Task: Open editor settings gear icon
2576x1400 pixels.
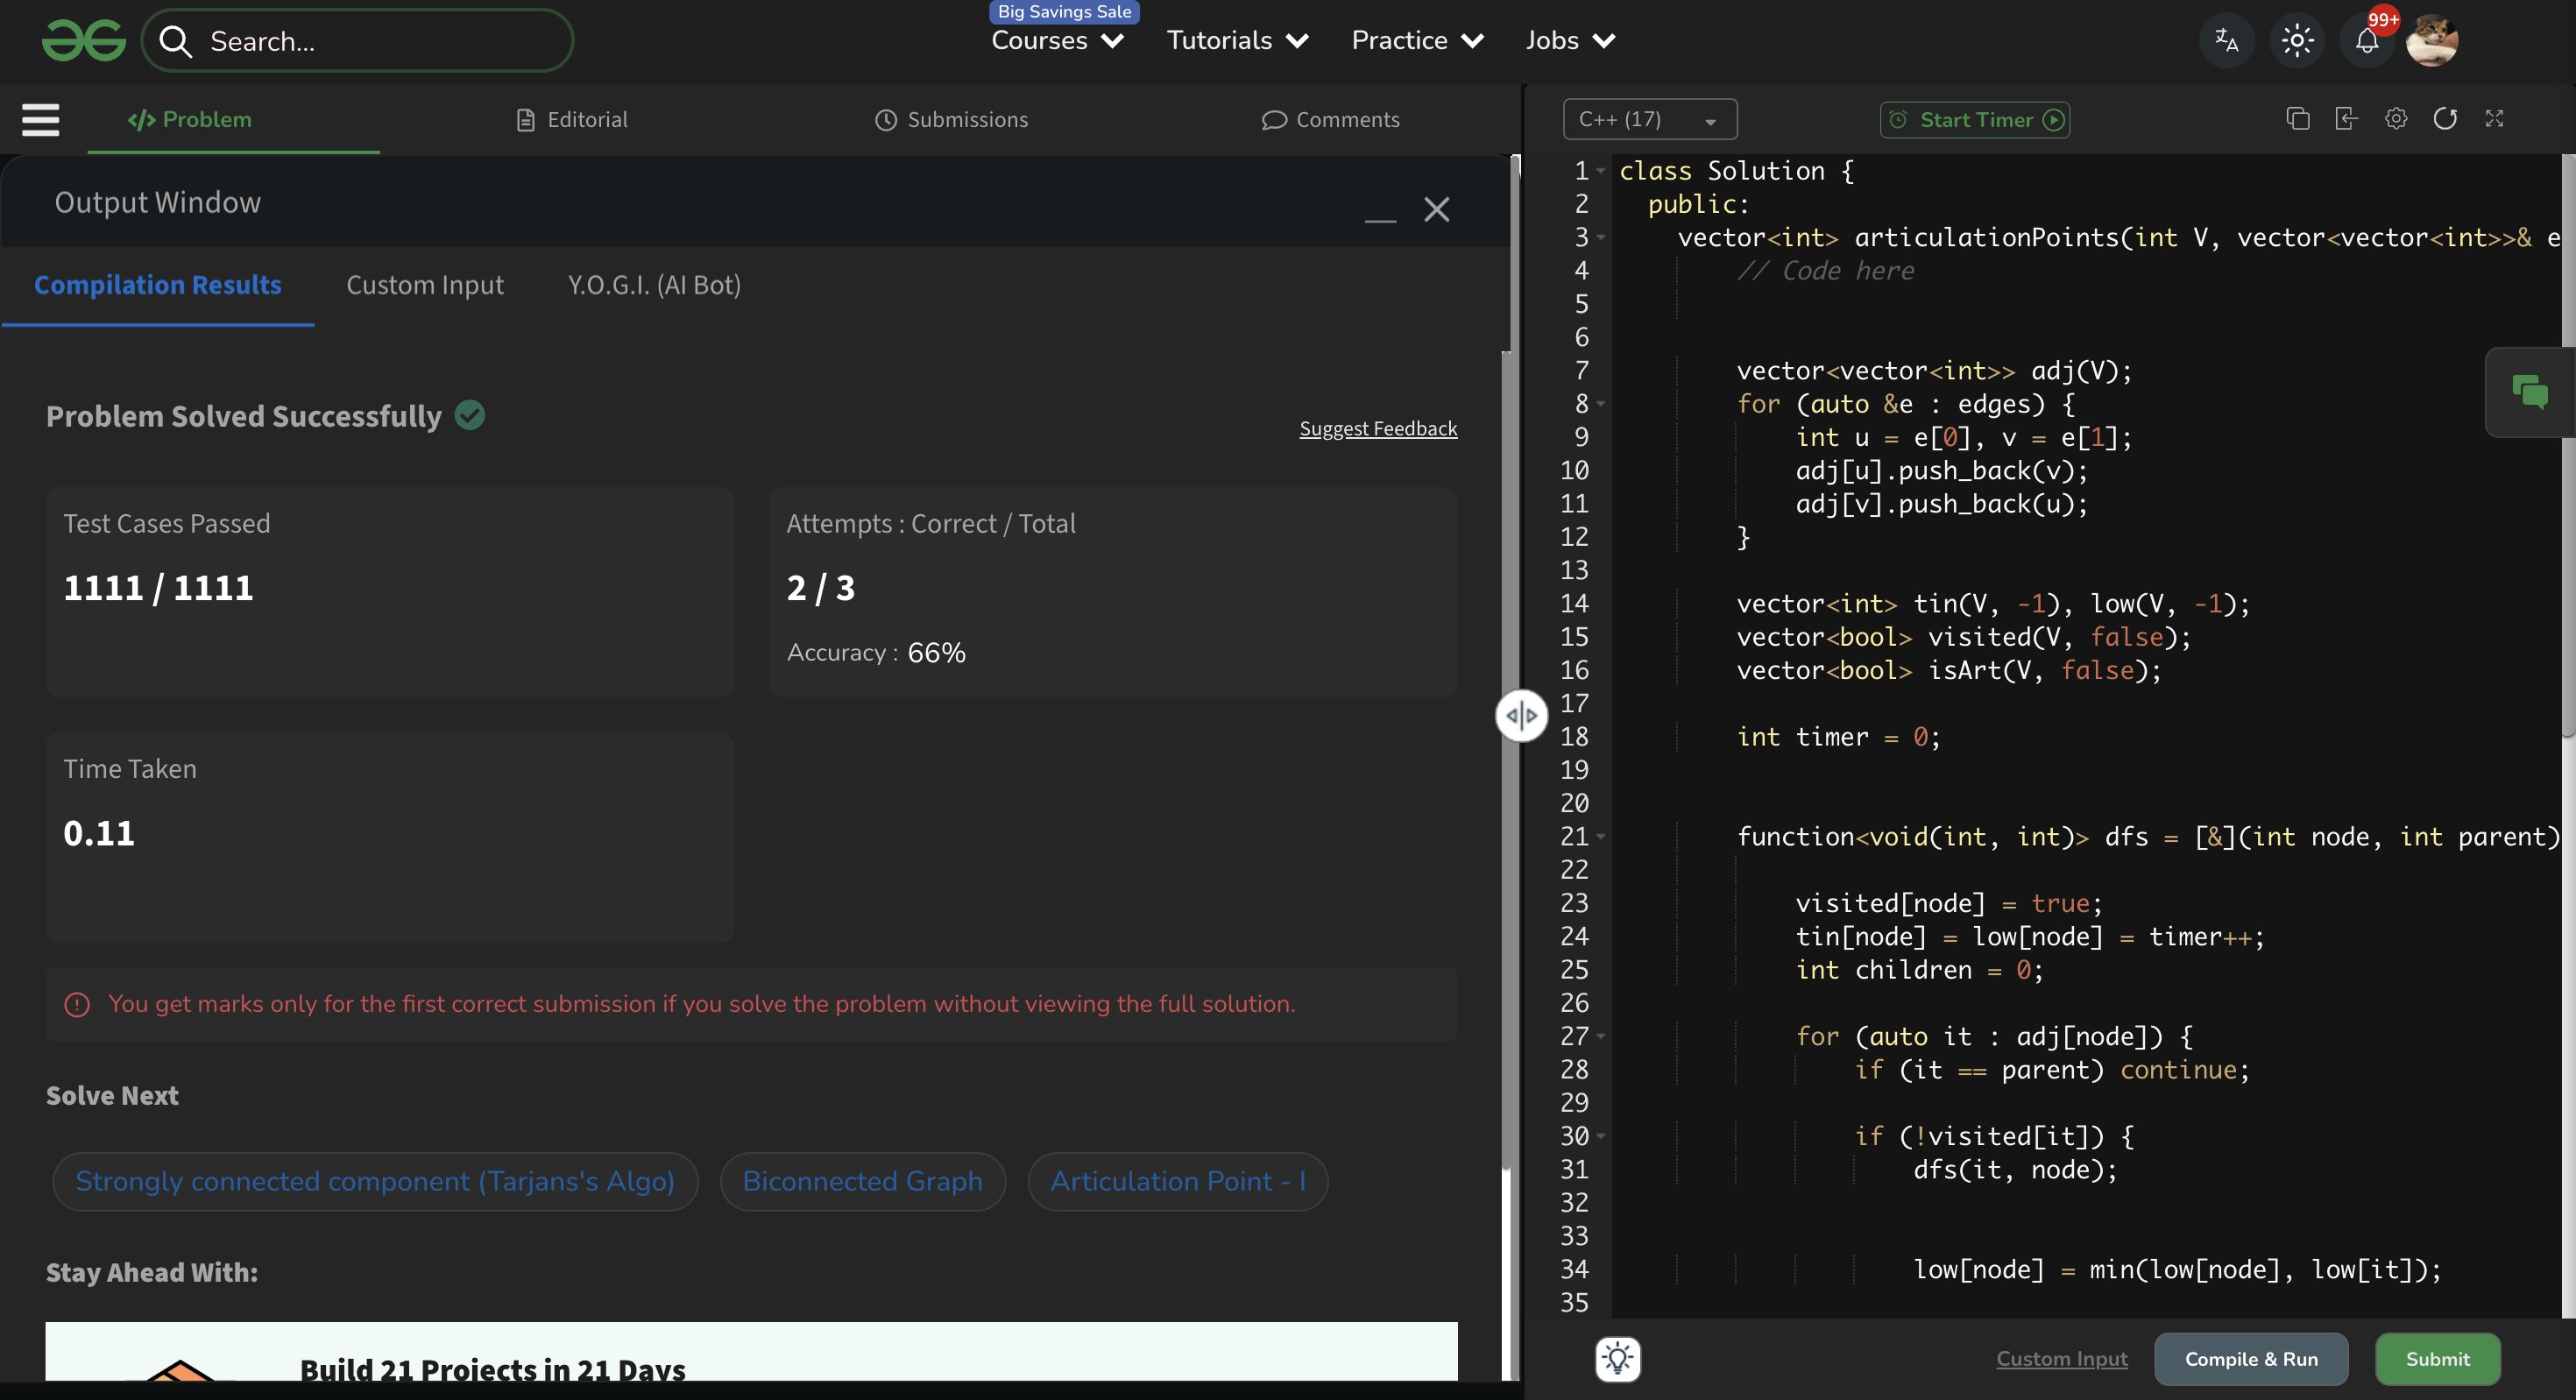Action: point(2396,119)
